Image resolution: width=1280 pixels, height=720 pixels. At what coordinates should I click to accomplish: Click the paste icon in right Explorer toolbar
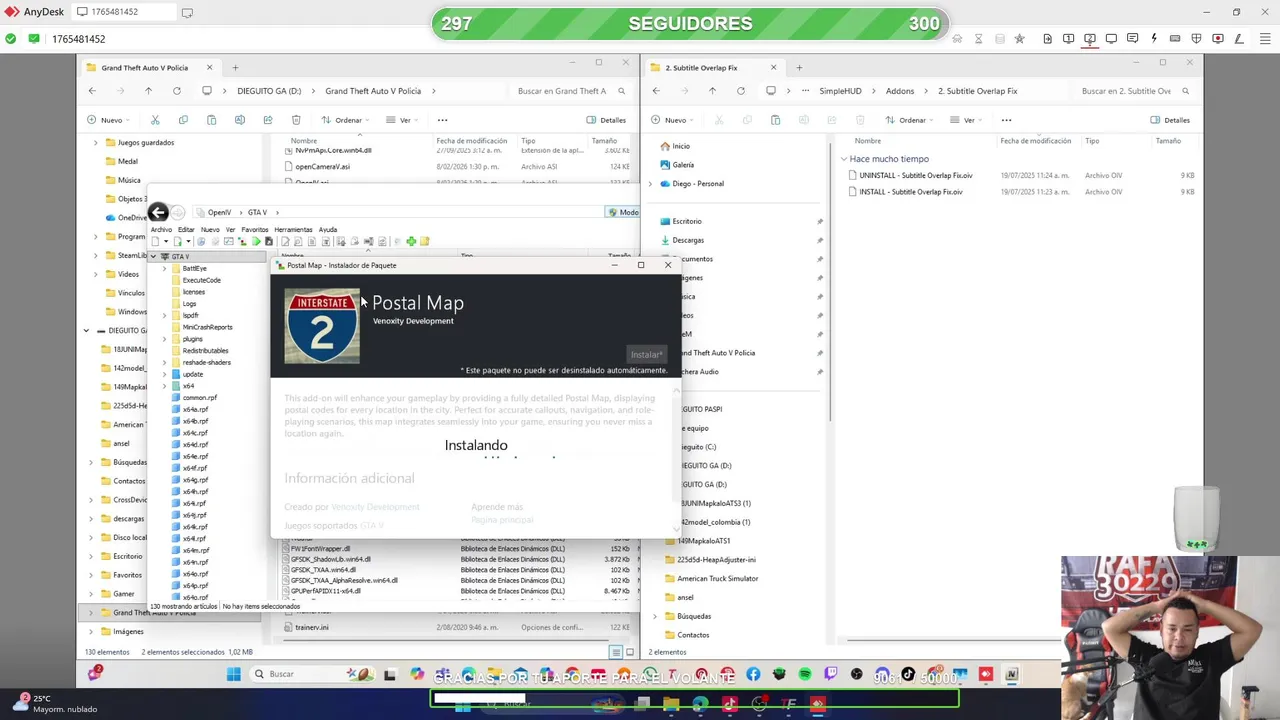[775, 120]
